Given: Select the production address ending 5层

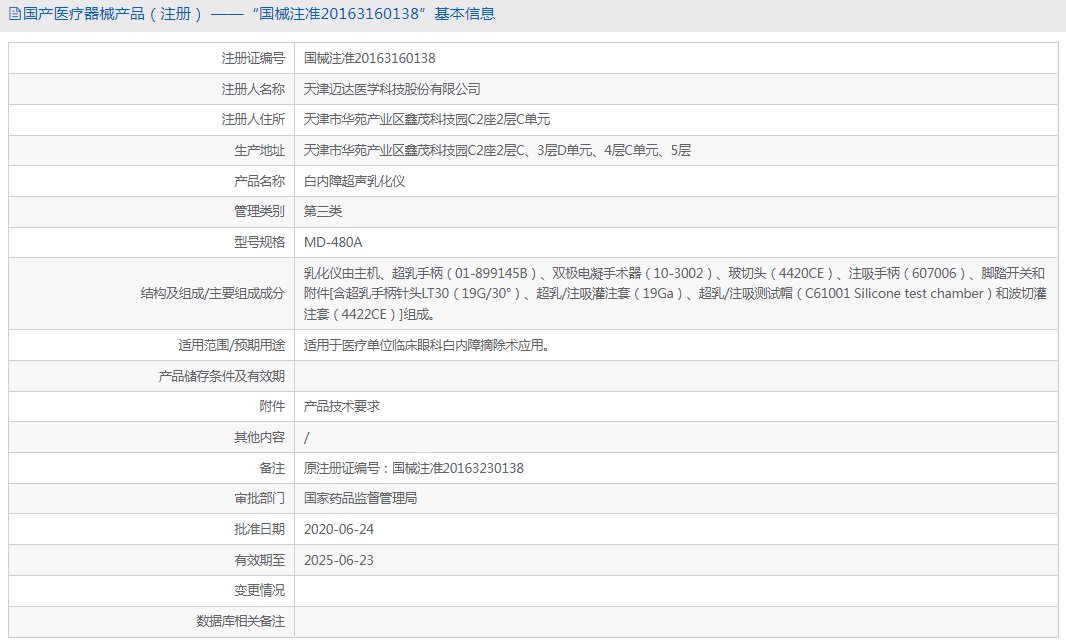Looking at the screenshot, I should (497, 150).
